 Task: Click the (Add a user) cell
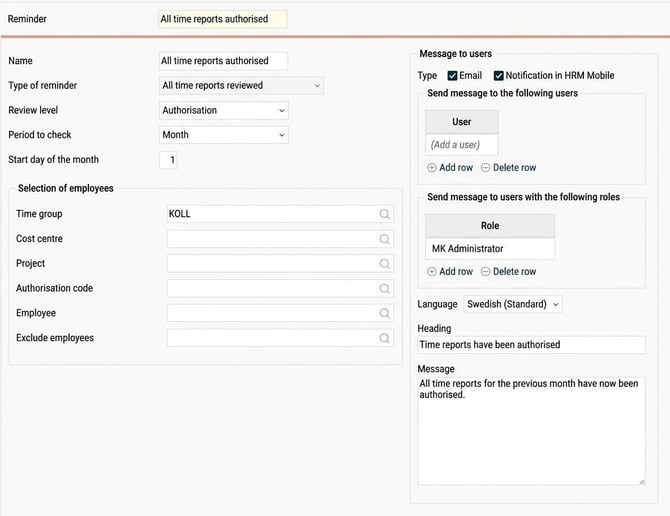click(x=461, y=145)
